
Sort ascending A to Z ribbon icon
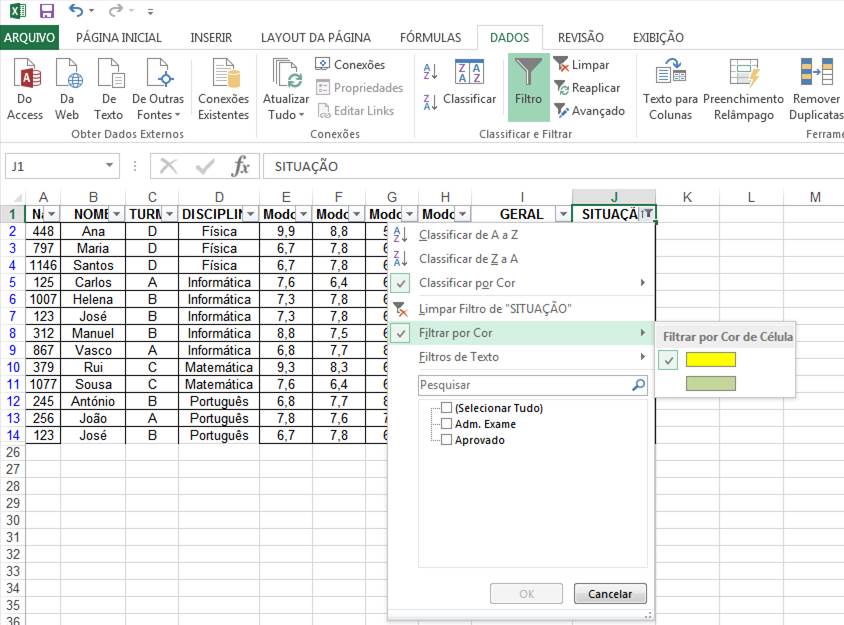[x=430, y=71]
